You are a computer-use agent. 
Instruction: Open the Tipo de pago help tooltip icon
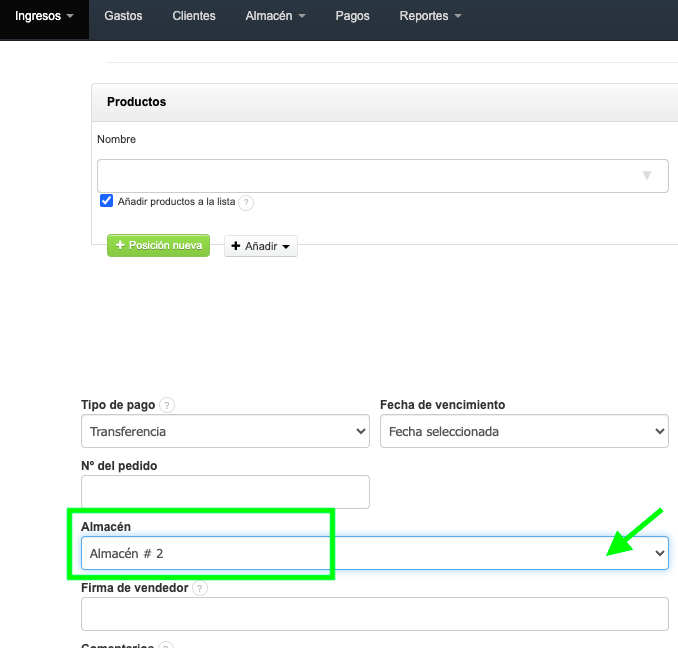pos(167,405)
